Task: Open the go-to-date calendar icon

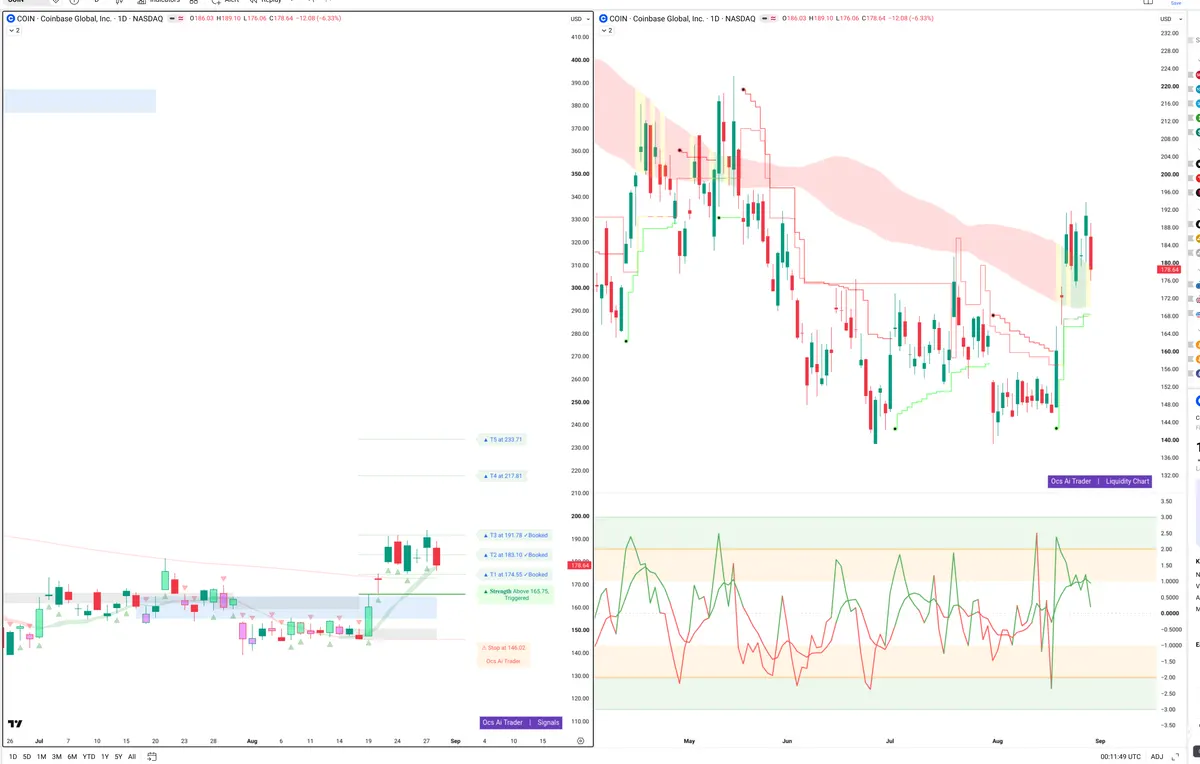Action: [151, 756]
